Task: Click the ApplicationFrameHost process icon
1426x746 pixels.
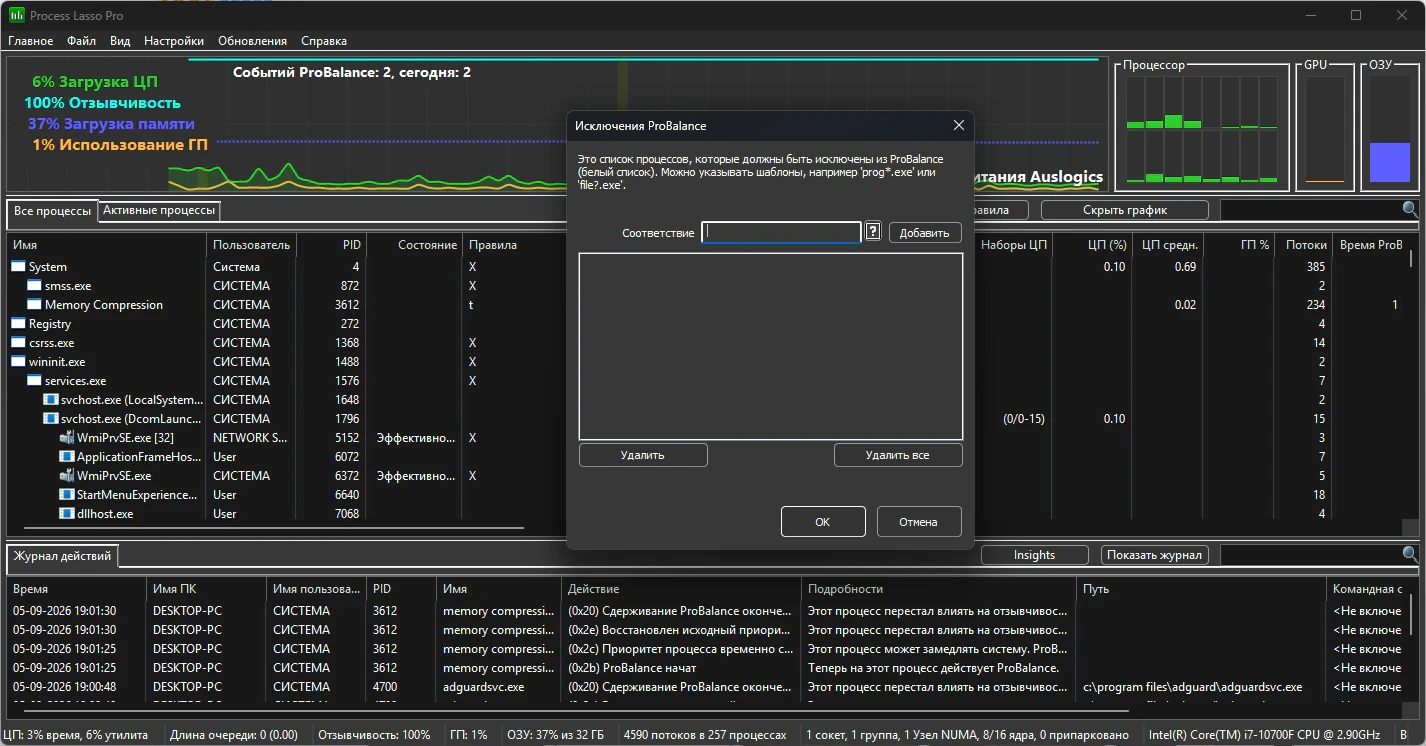Action: coord(66,457)
